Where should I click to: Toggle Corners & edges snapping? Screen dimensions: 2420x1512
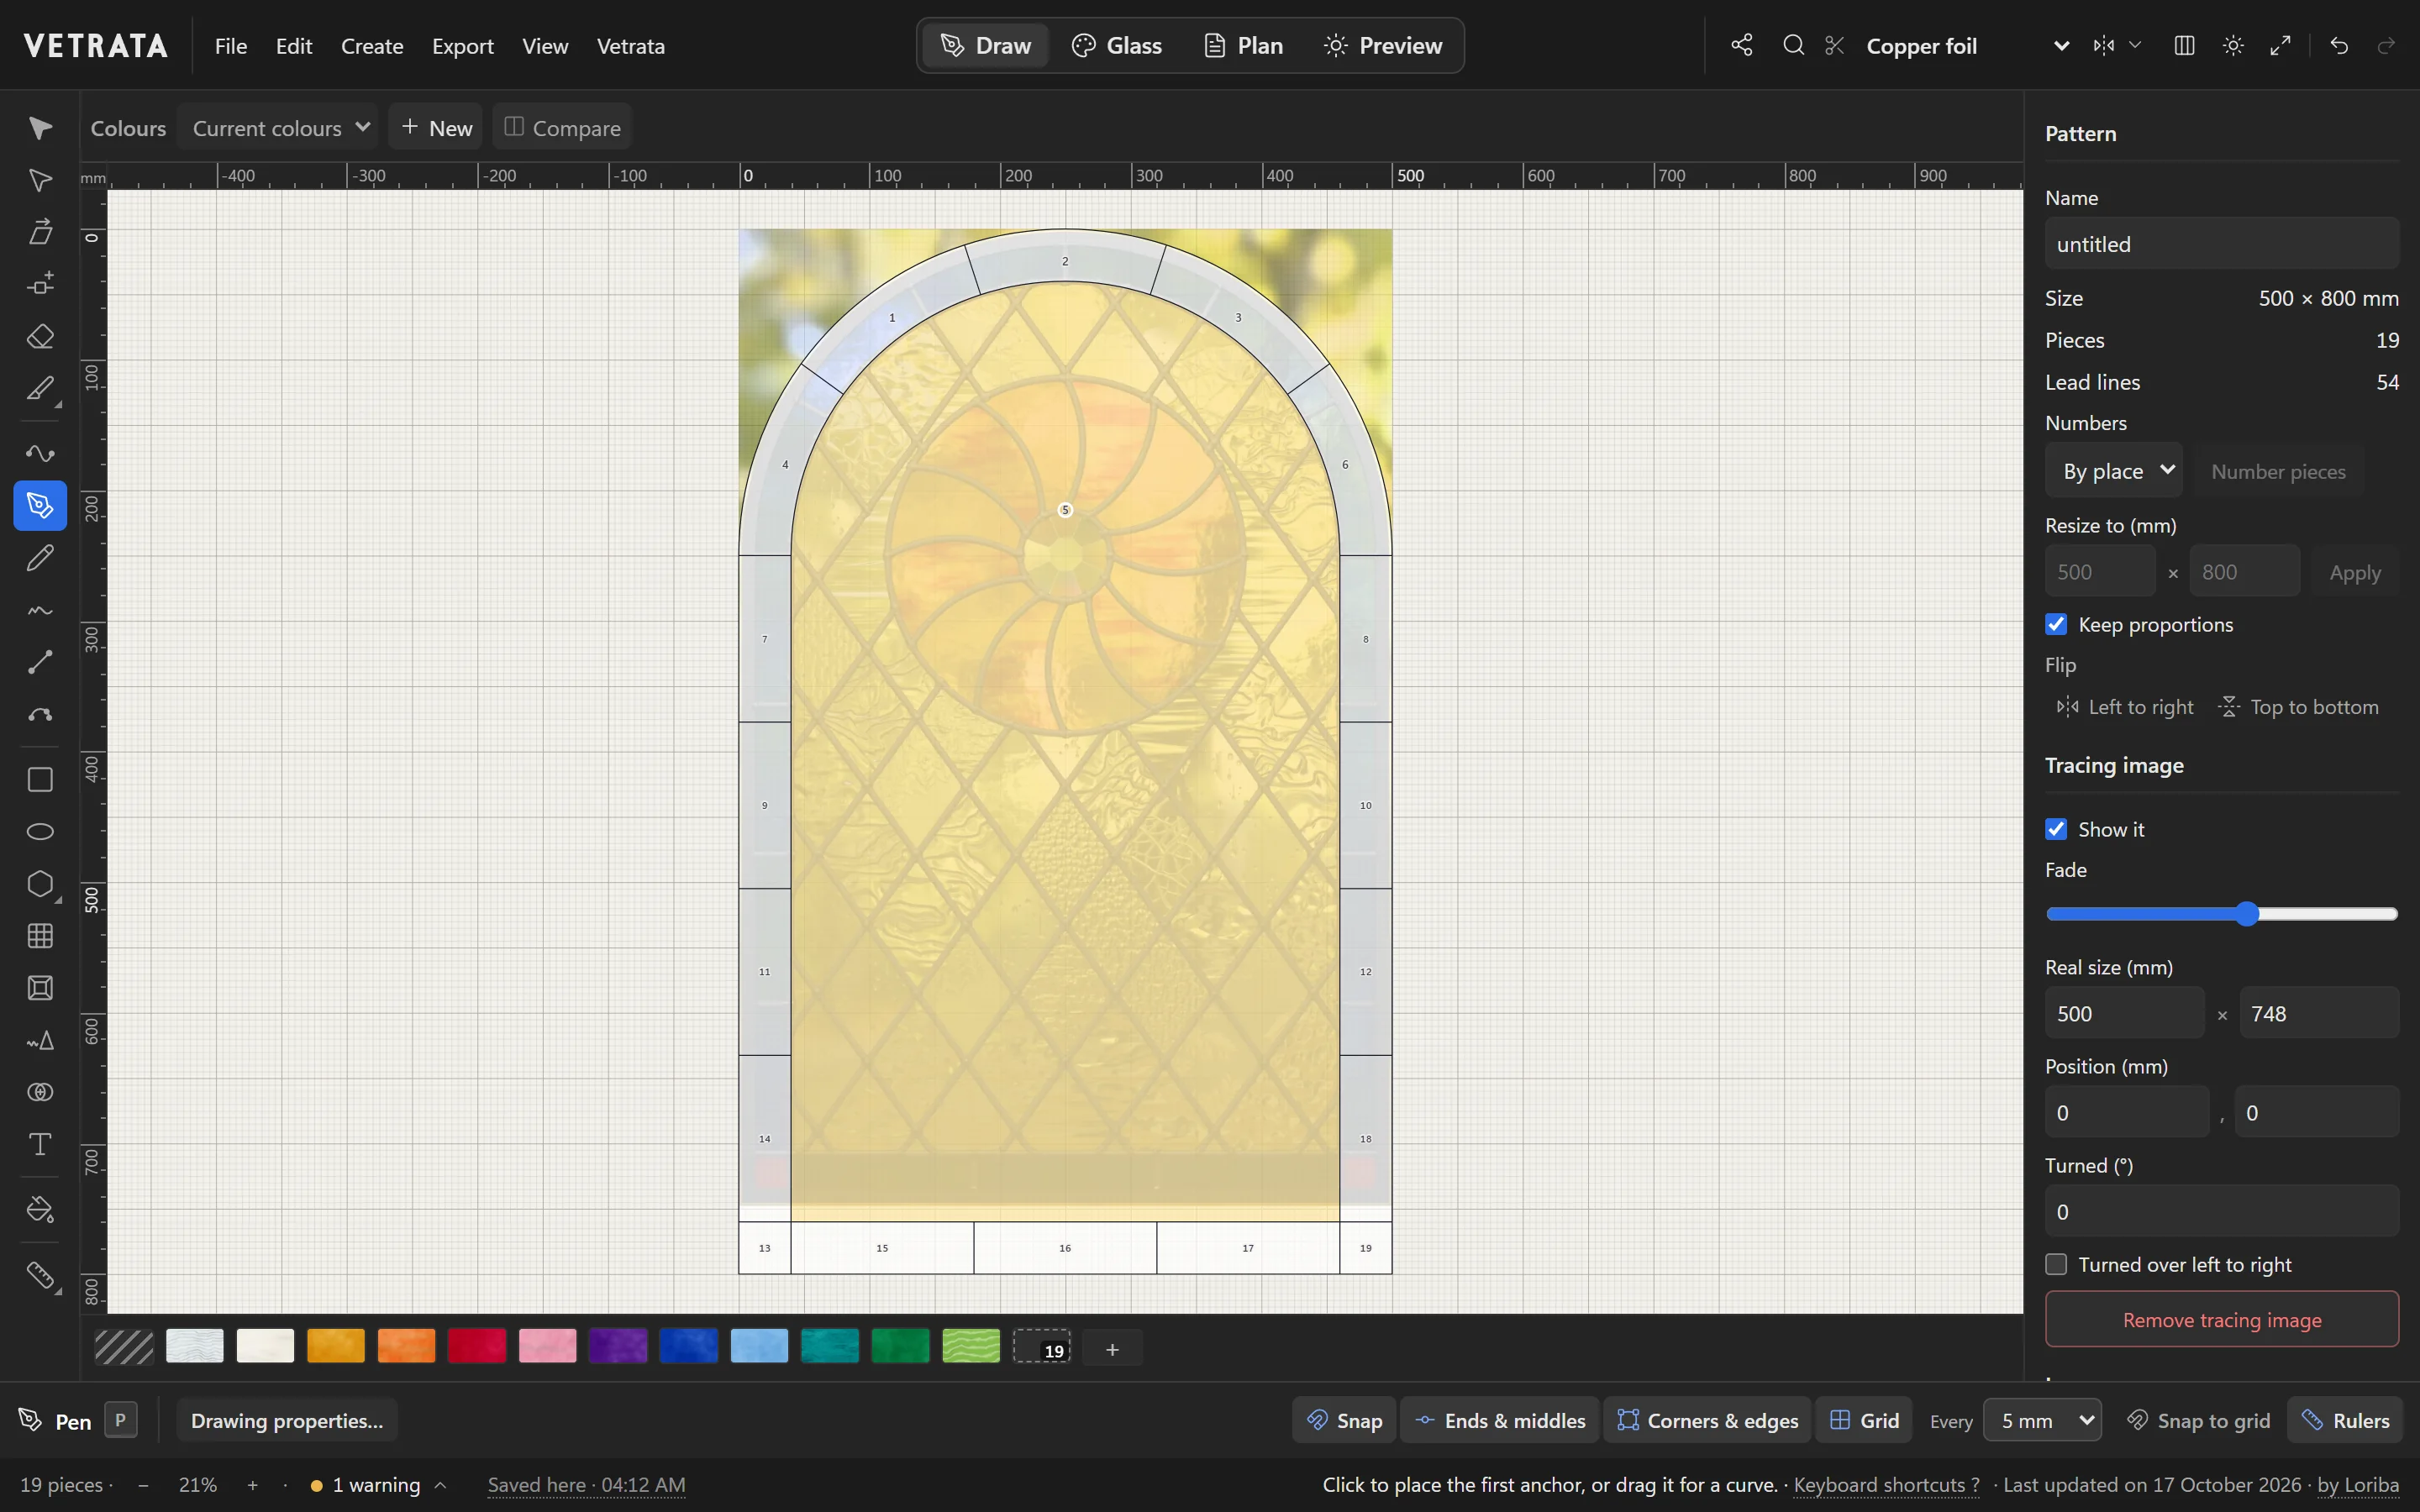point(1708,1420)
